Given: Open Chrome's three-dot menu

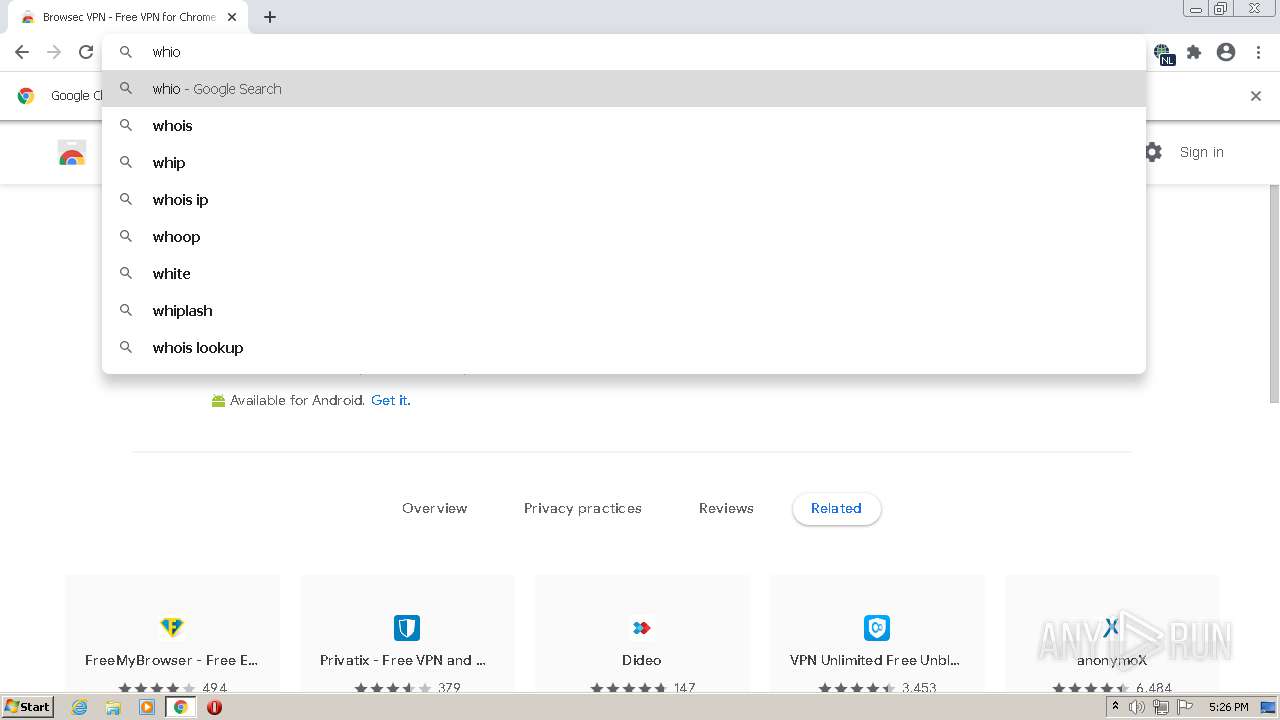Looking at the screenshot, I should tap(1258, 52).
